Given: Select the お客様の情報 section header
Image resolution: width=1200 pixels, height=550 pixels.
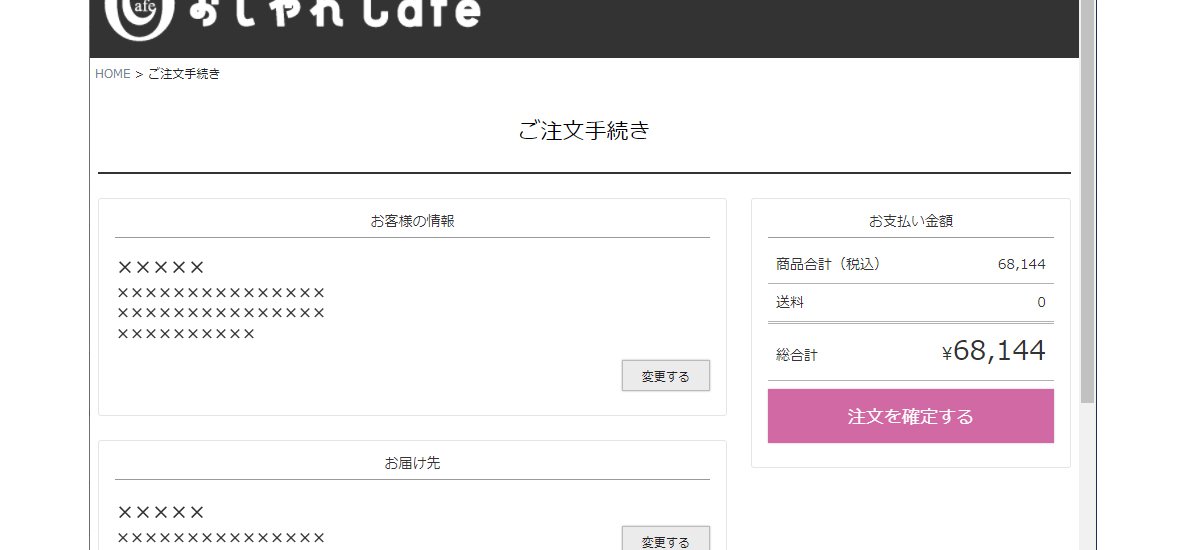Looking at the screenshot, I should pos(412,221).
